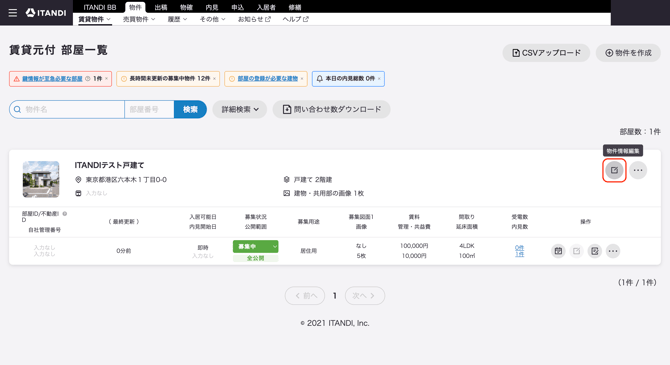The height and width of the screenshot is (365, 670).
Task: Click the 0件 link in the 反響数 column
Action: pos(519,247)
